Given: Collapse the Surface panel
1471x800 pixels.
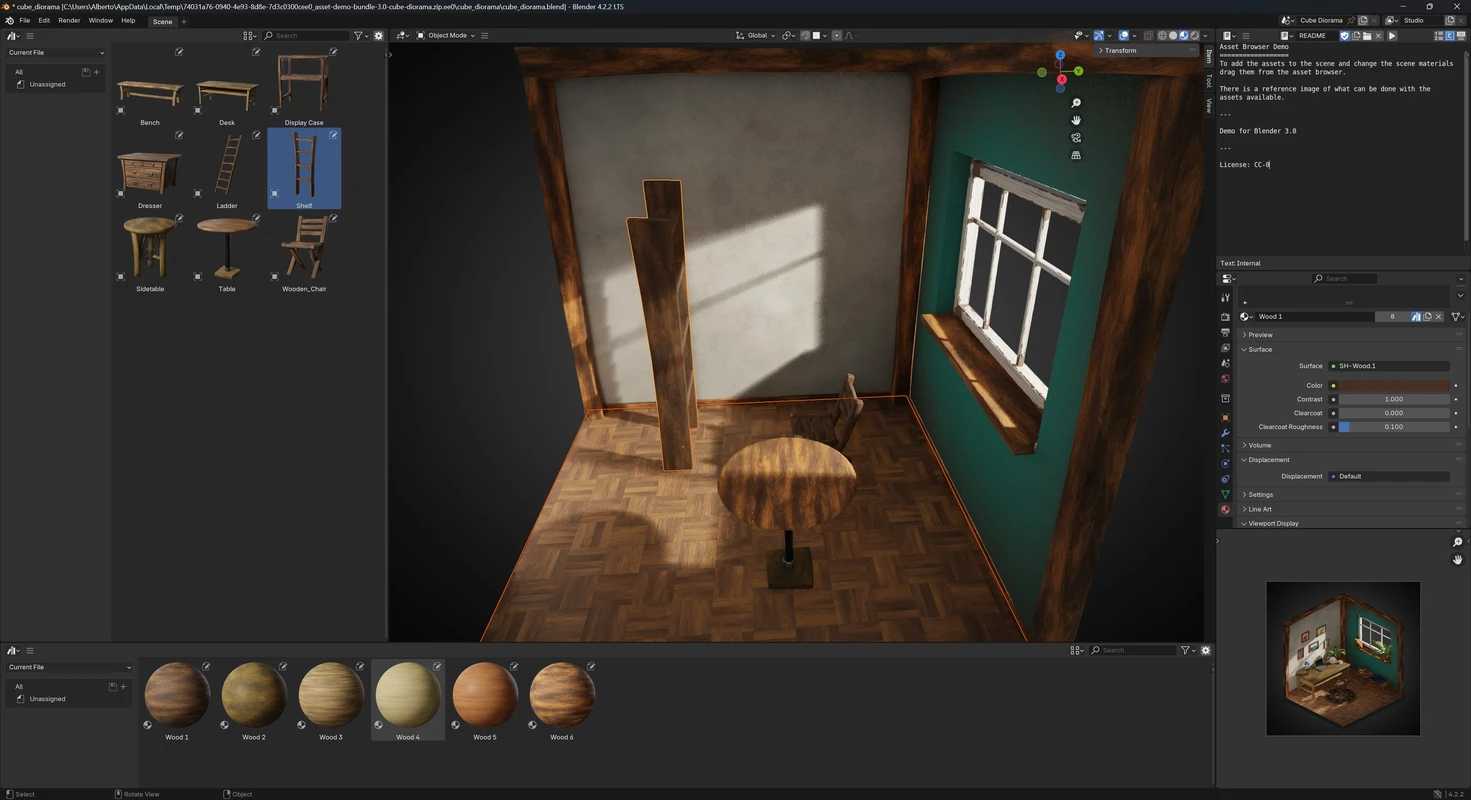Looking at the screenshot, I should click(x=1260, y=349).
